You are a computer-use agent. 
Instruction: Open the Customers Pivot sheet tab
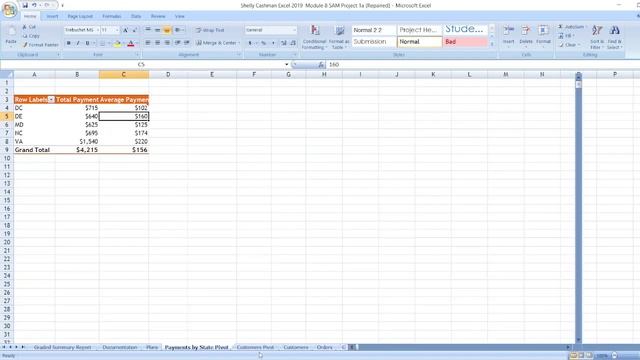click(x=255, y=347)
